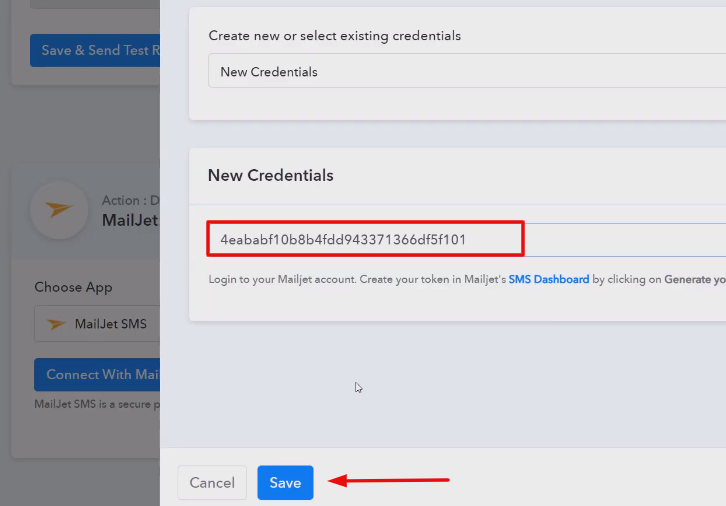Click the token input field

pyautogui.click(x=467, y=239)
